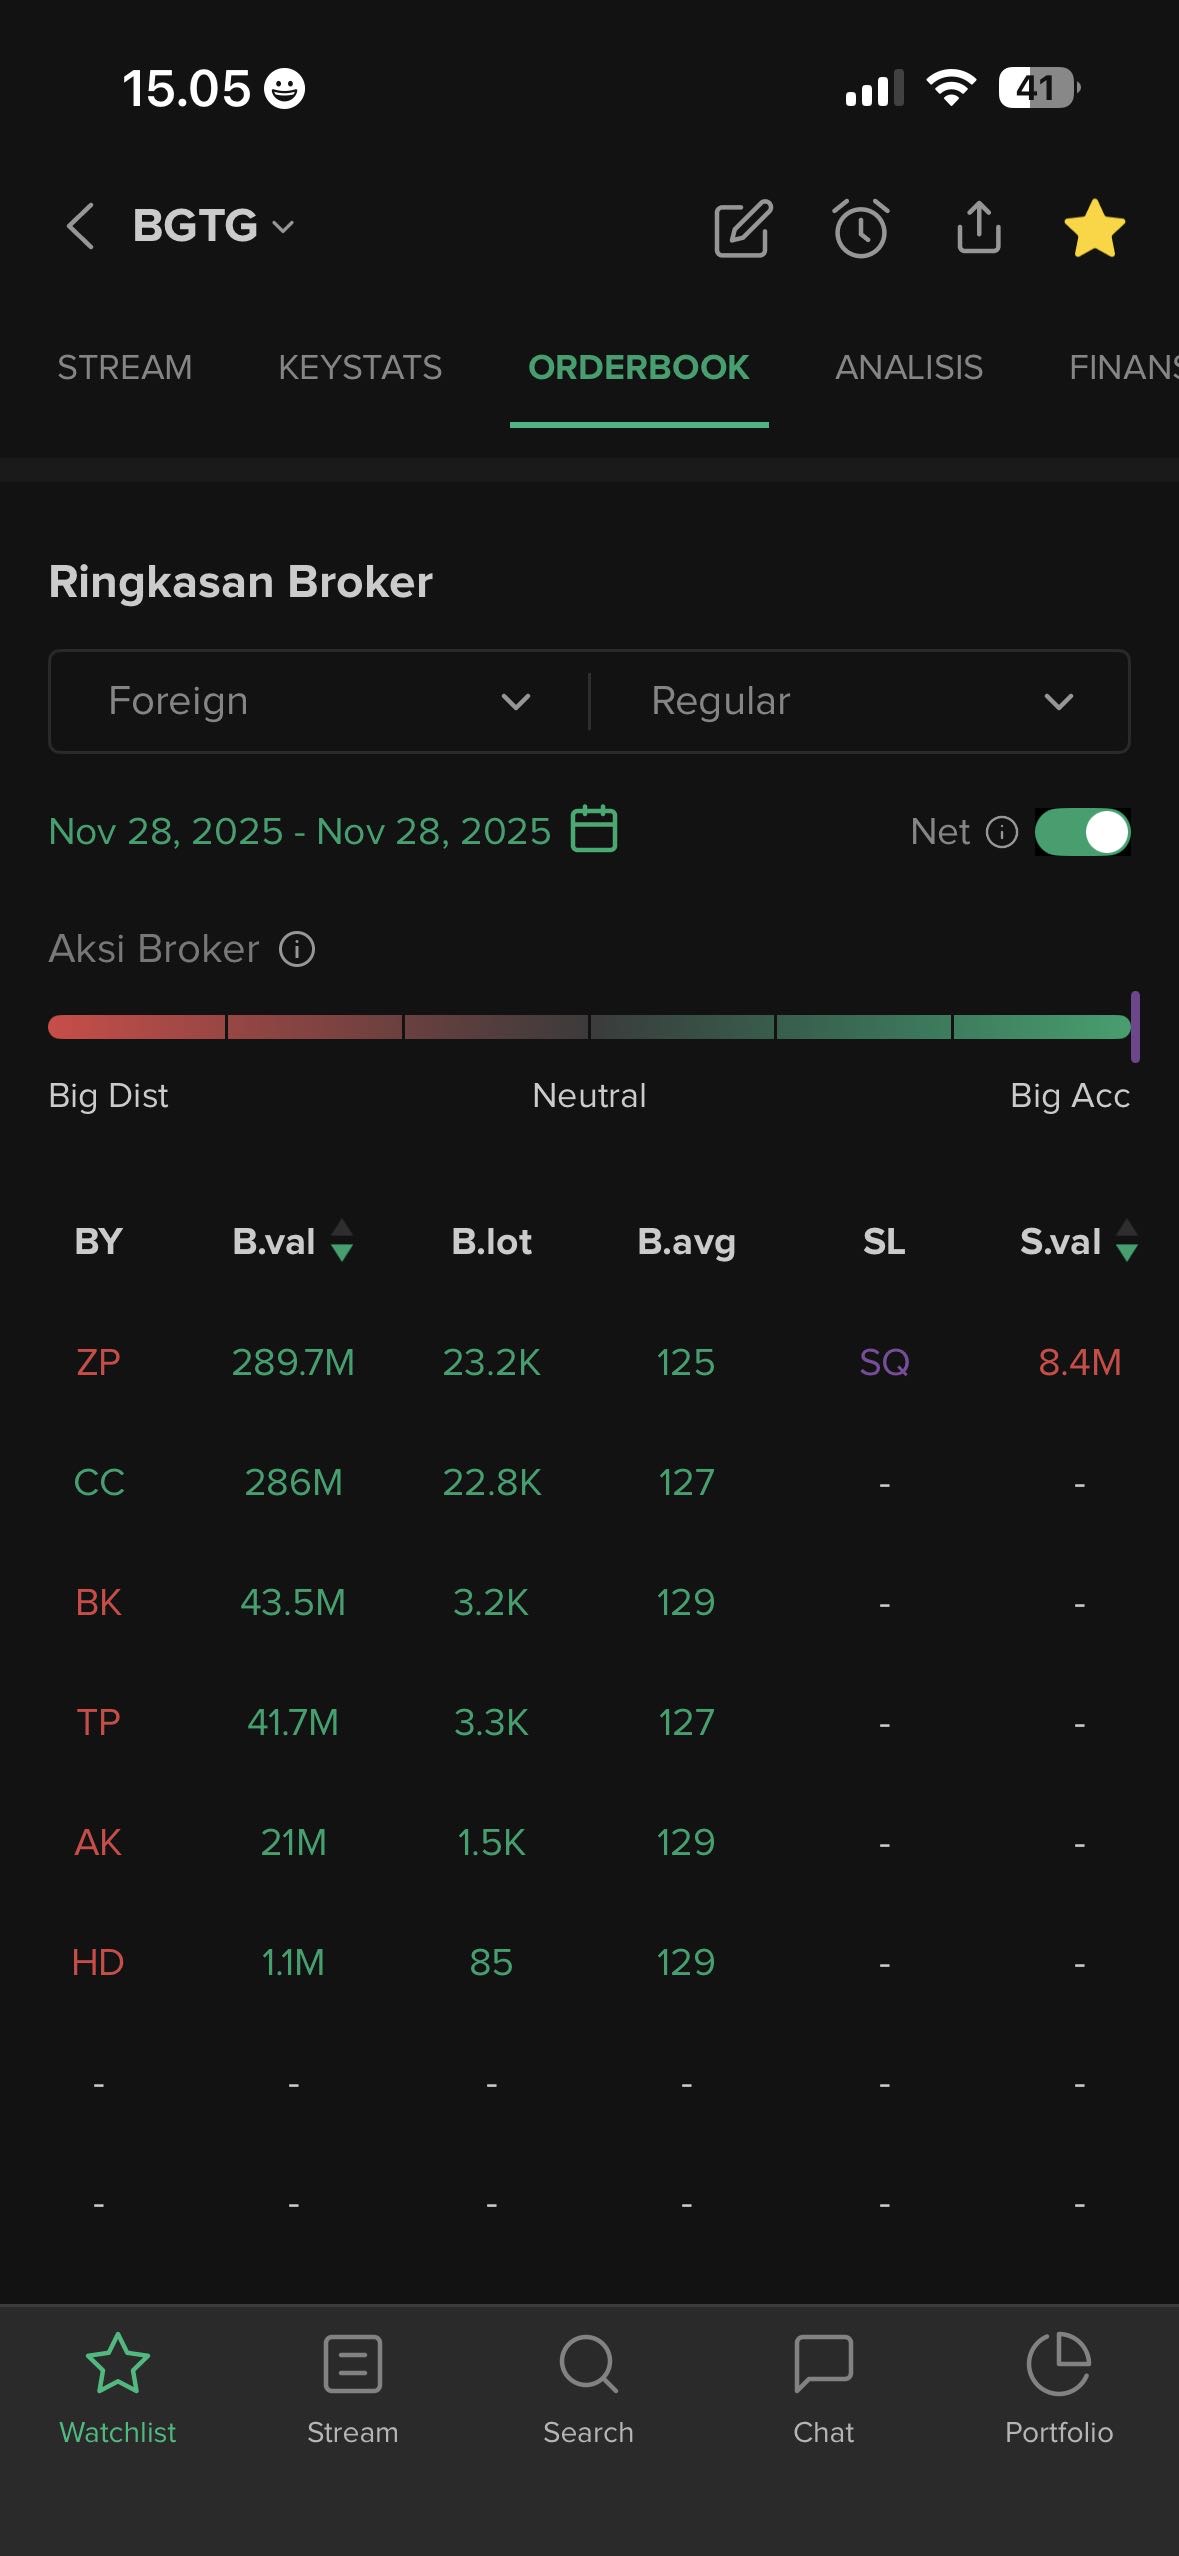Switch to the KEYSTATS tab
Image resolution: width=1179 pixels, height=2556 pixels.
click(360, 368)
